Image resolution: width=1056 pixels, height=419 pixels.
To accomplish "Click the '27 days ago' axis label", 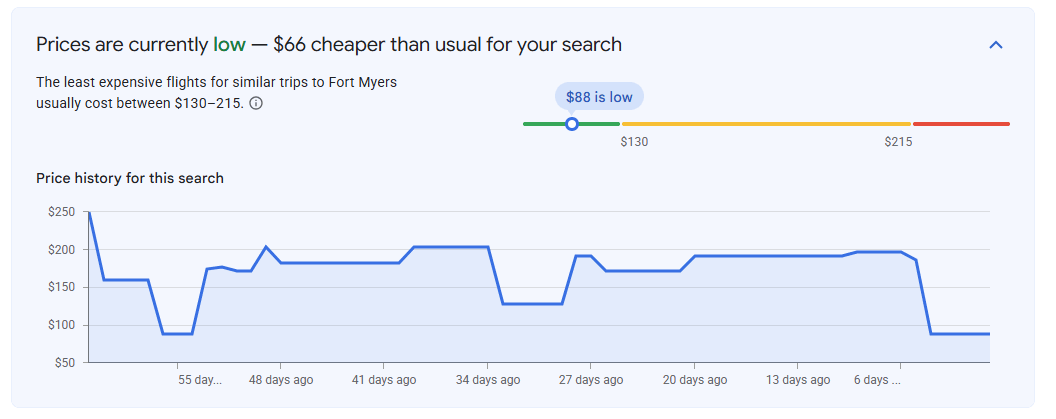I will click(x=591, y=380).
